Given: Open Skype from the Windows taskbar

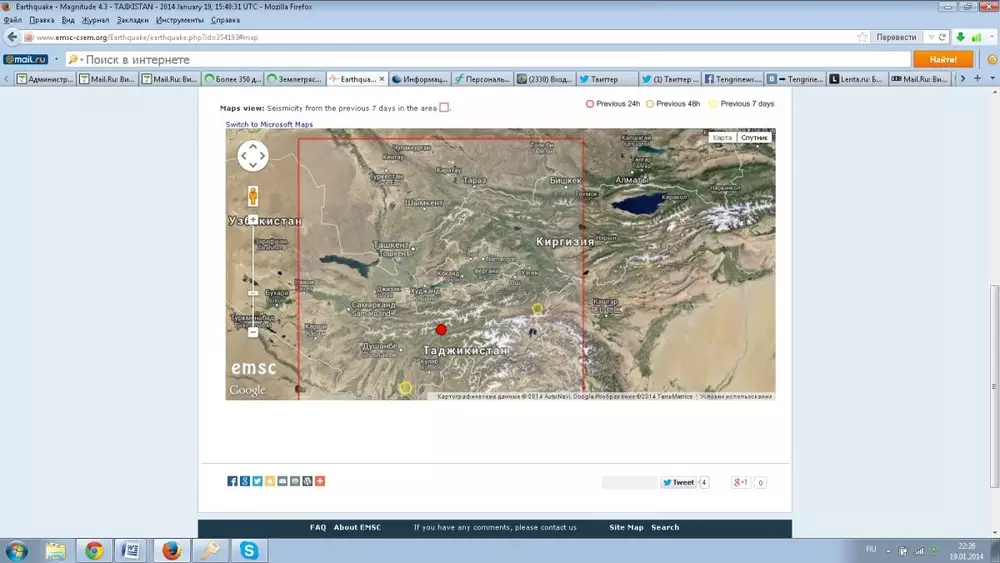Looking at the screenshot, I should [x=248, y=550].
